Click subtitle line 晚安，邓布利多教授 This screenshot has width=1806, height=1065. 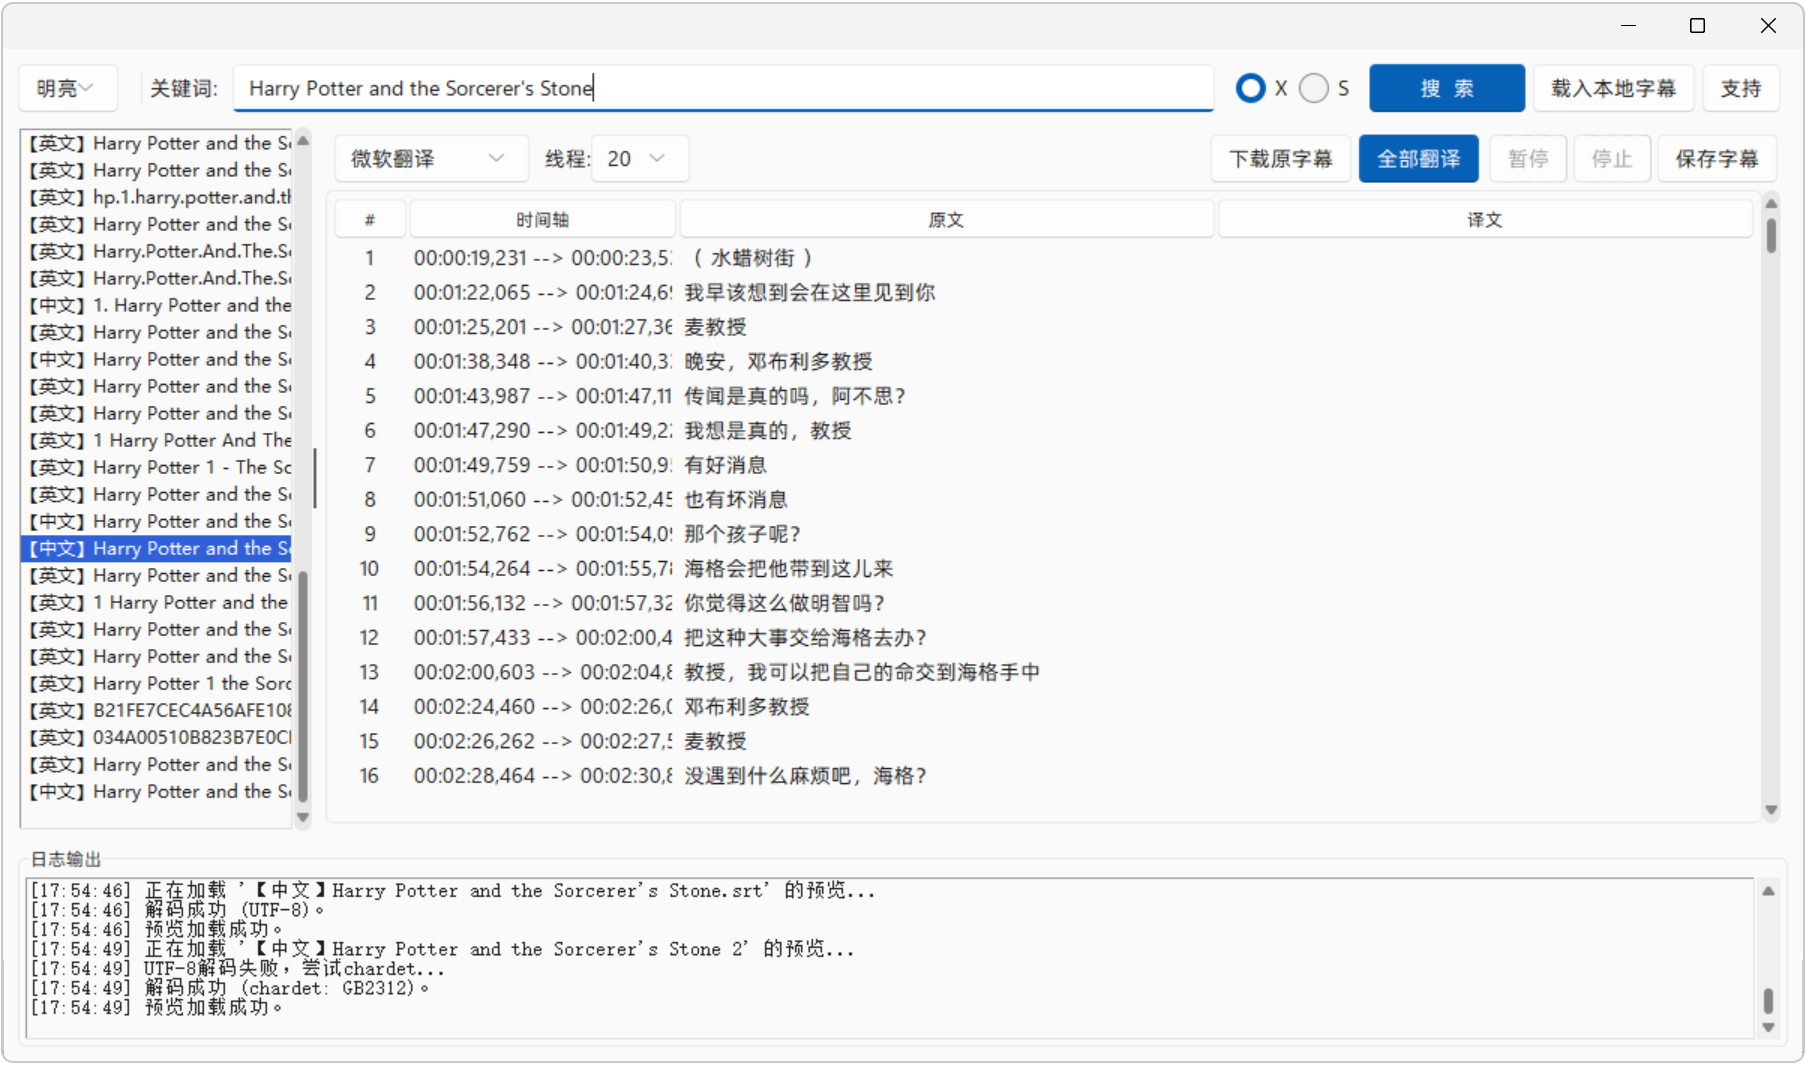[778, 361]
